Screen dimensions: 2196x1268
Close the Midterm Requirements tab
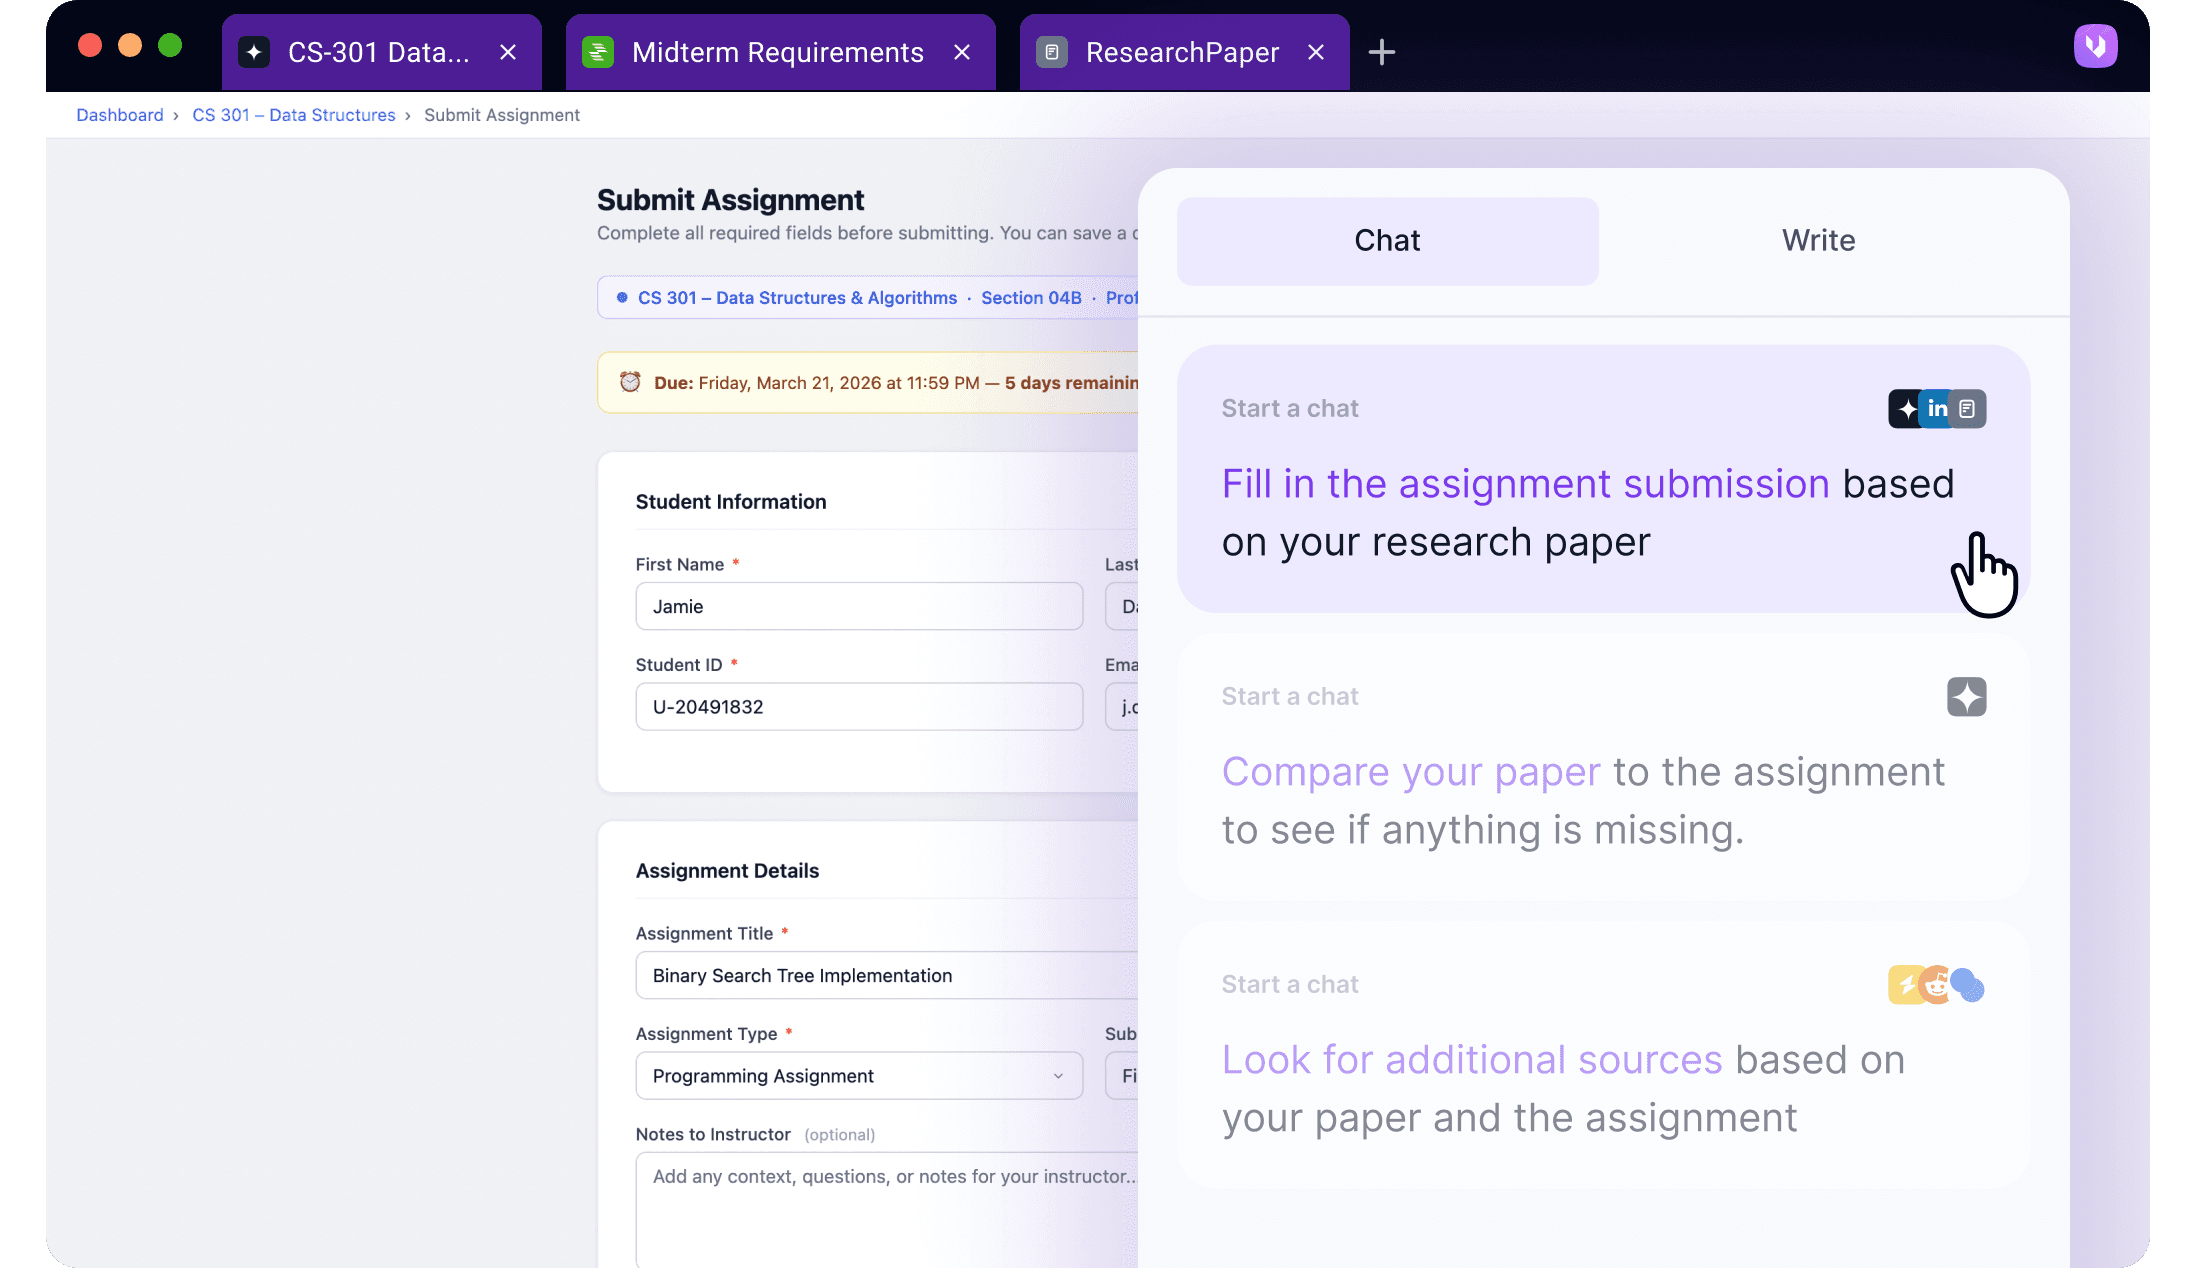click(x=962, y=52)
